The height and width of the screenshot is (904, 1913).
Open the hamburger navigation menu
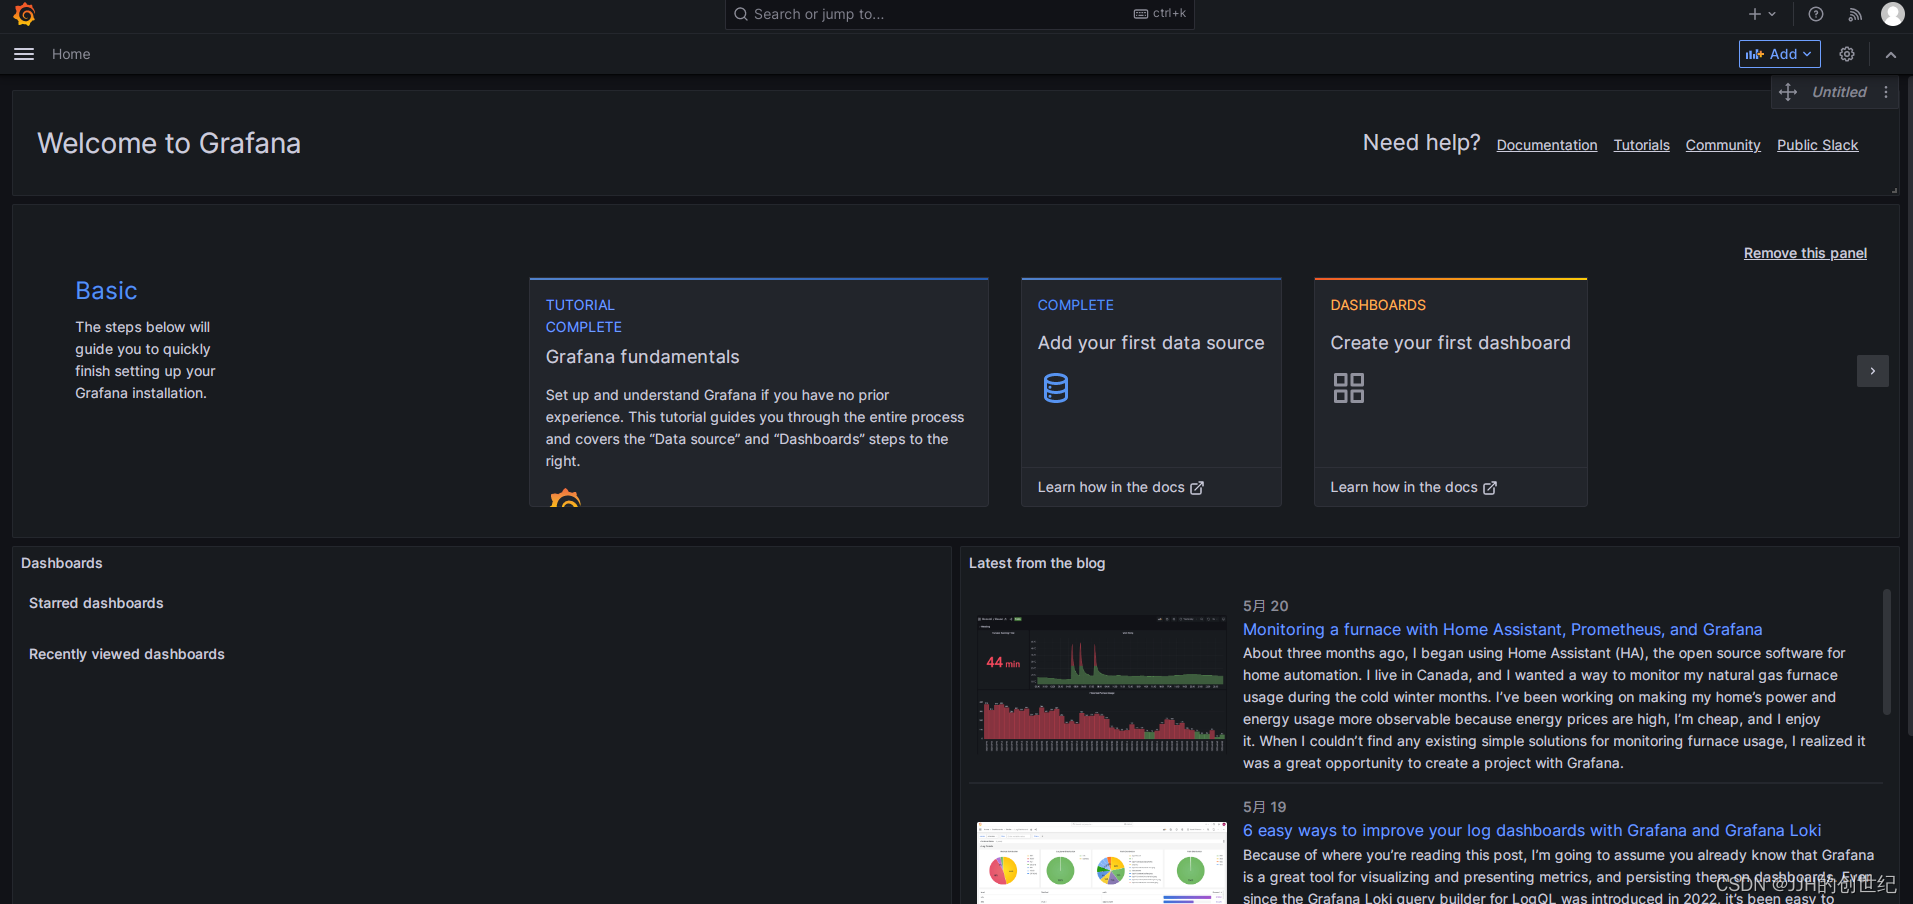coord(24,54)
